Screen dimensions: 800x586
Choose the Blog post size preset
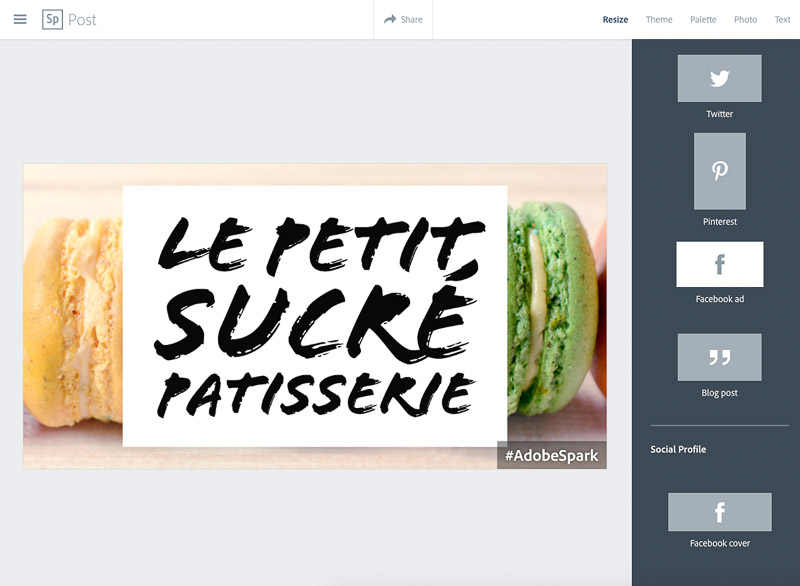coord(719,357)
